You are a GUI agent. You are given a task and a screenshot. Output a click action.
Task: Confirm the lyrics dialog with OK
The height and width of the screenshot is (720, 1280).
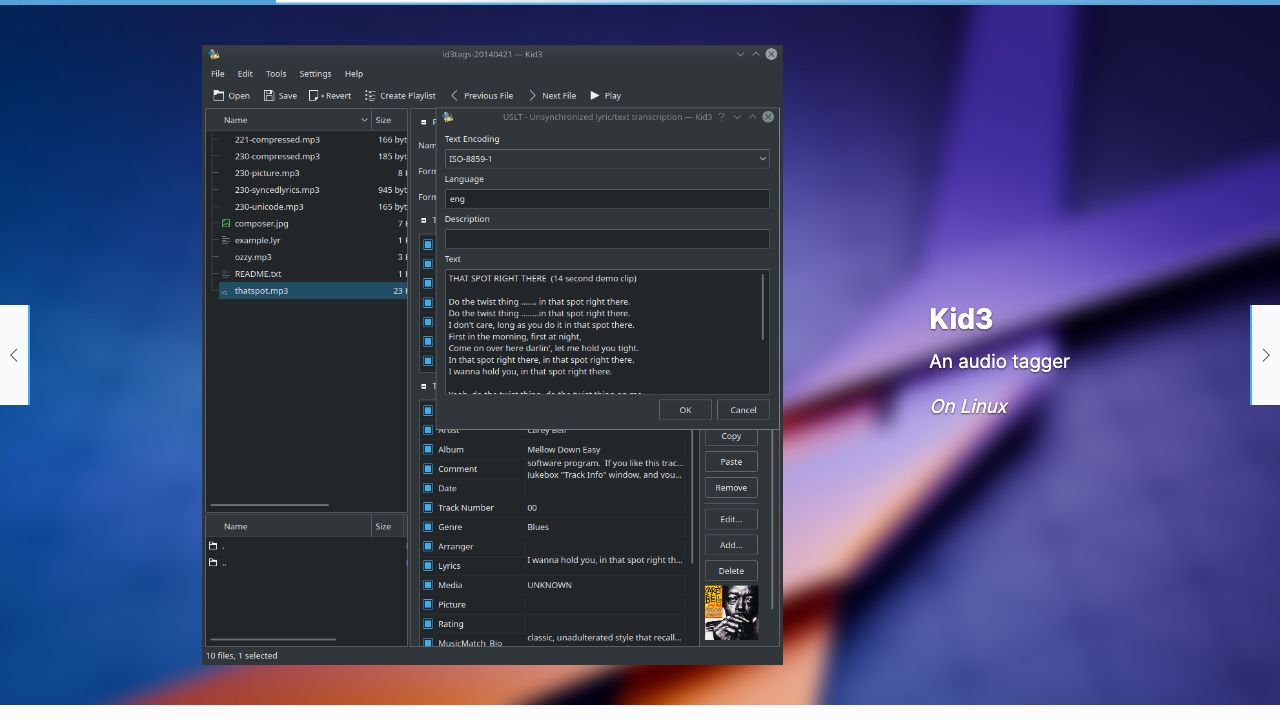coord(685,410)
